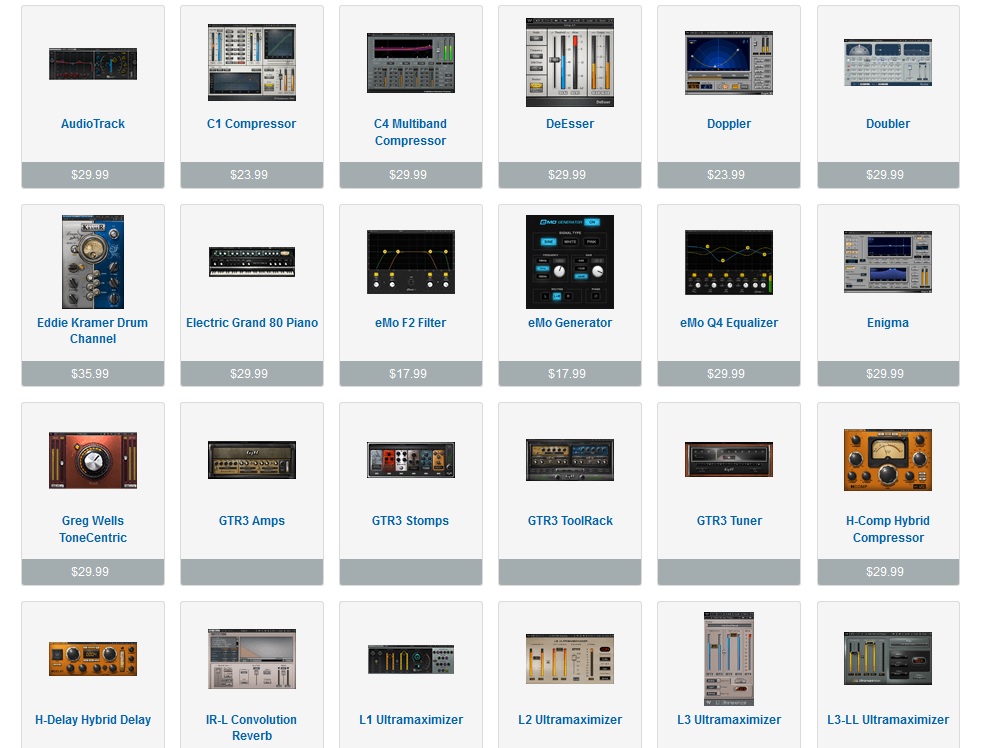Click the C4 Multiband Compressor title
Viewport: 1000px width, 748px height.
(410, 132)
